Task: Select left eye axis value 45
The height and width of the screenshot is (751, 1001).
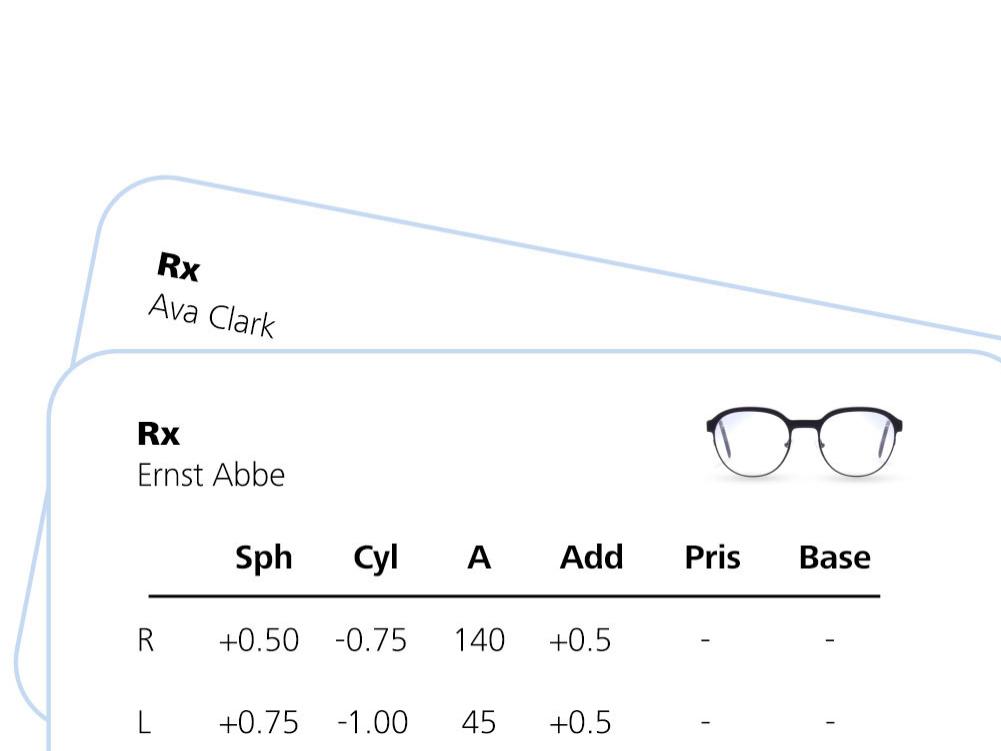Action: pyautogui.click(x=478, y=722)
